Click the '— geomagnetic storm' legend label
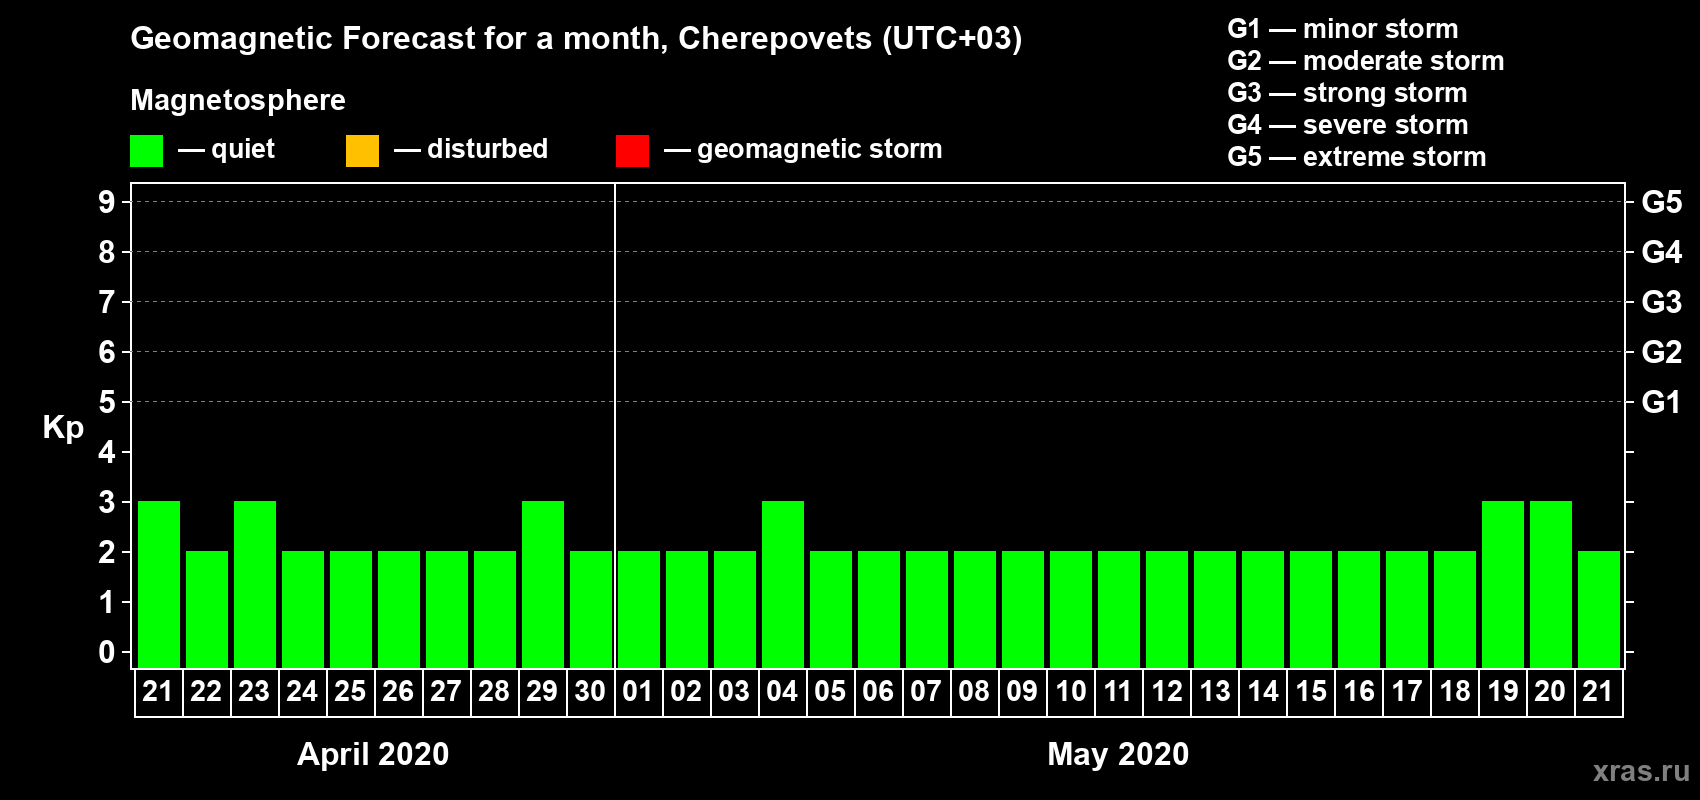The height and width of the screenshot is (800, 1700). point(803,150)
